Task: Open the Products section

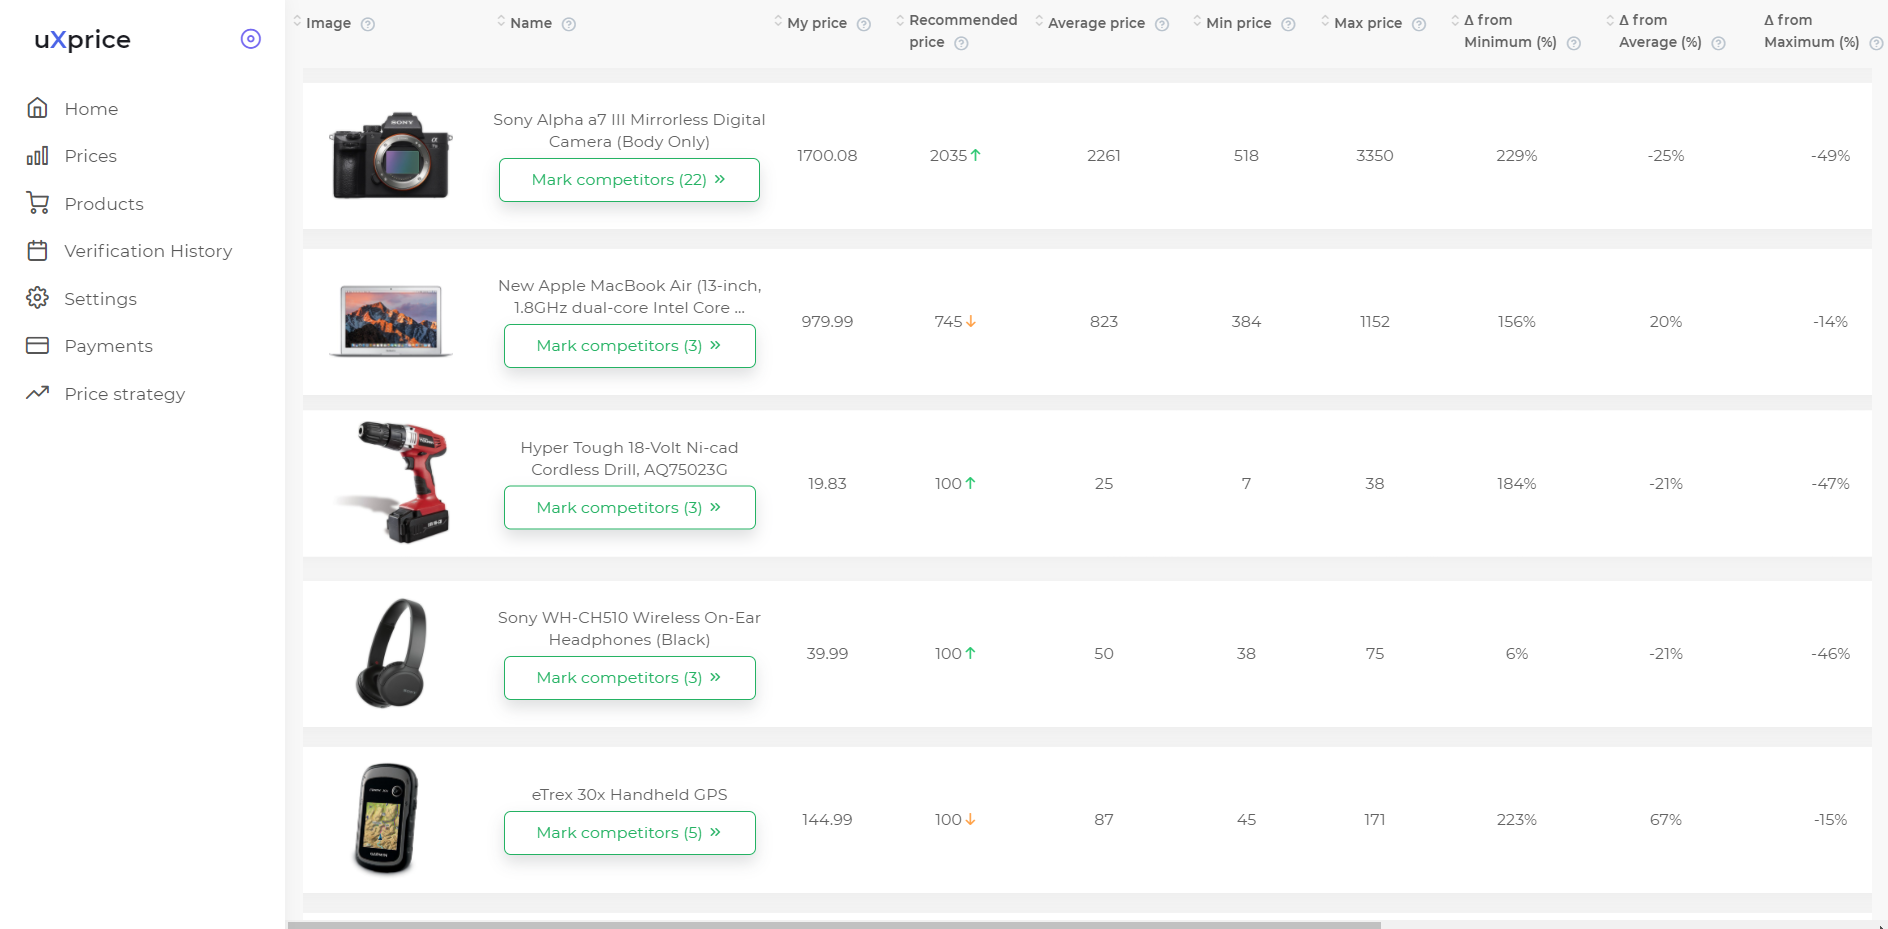Action: [104, 204]
